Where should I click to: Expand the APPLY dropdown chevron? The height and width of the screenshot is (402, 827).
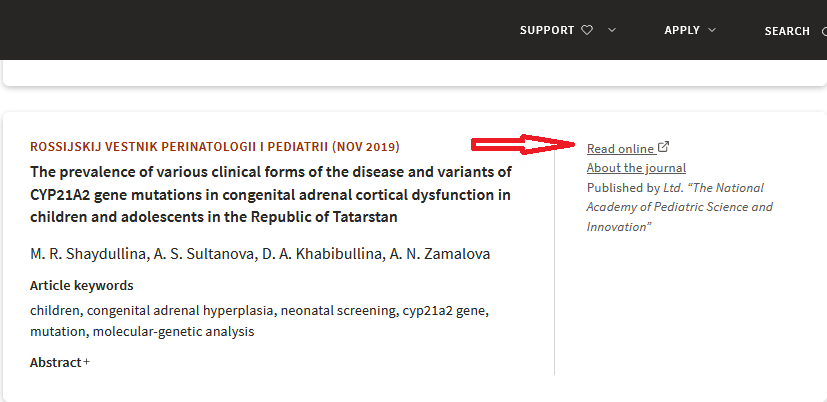pyautogui.click(x=712, y=30)
